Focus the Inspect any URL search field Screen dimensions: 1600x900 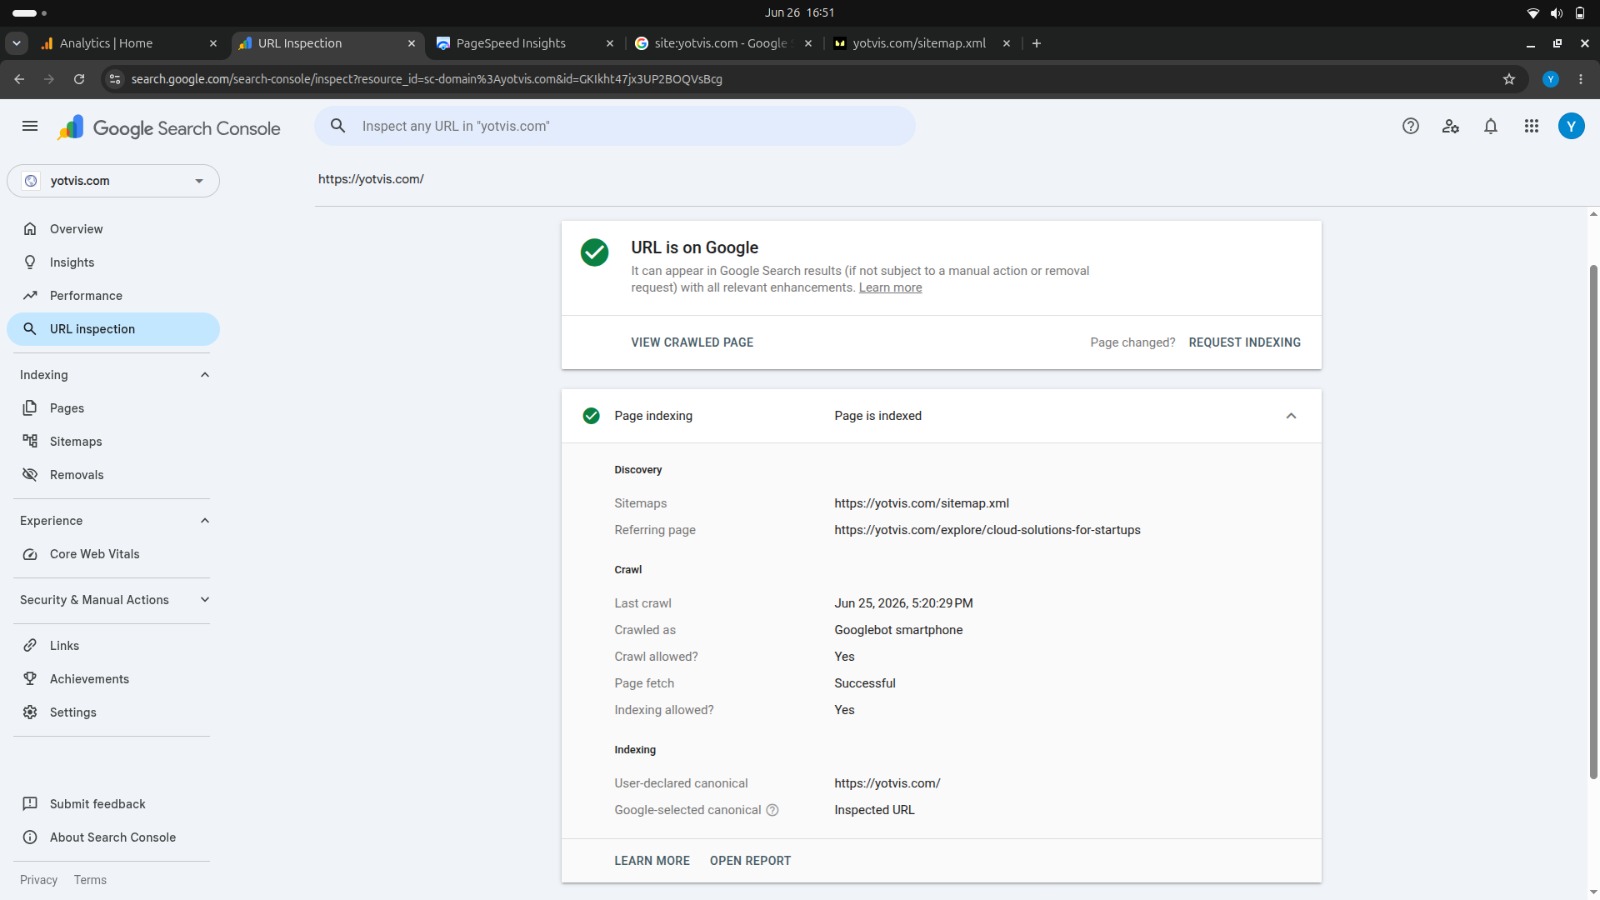coord(615,126)
